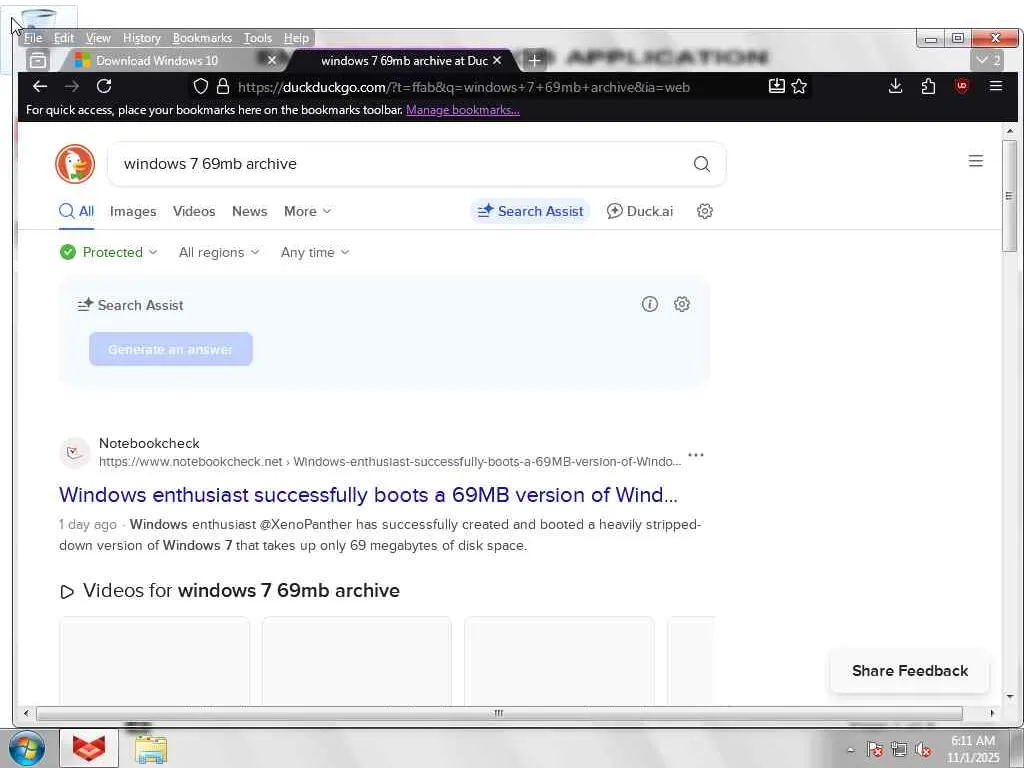Click the Manage bookmarks link
Image resolution: width=1024 pixels, height=768 pixels.
463,110
